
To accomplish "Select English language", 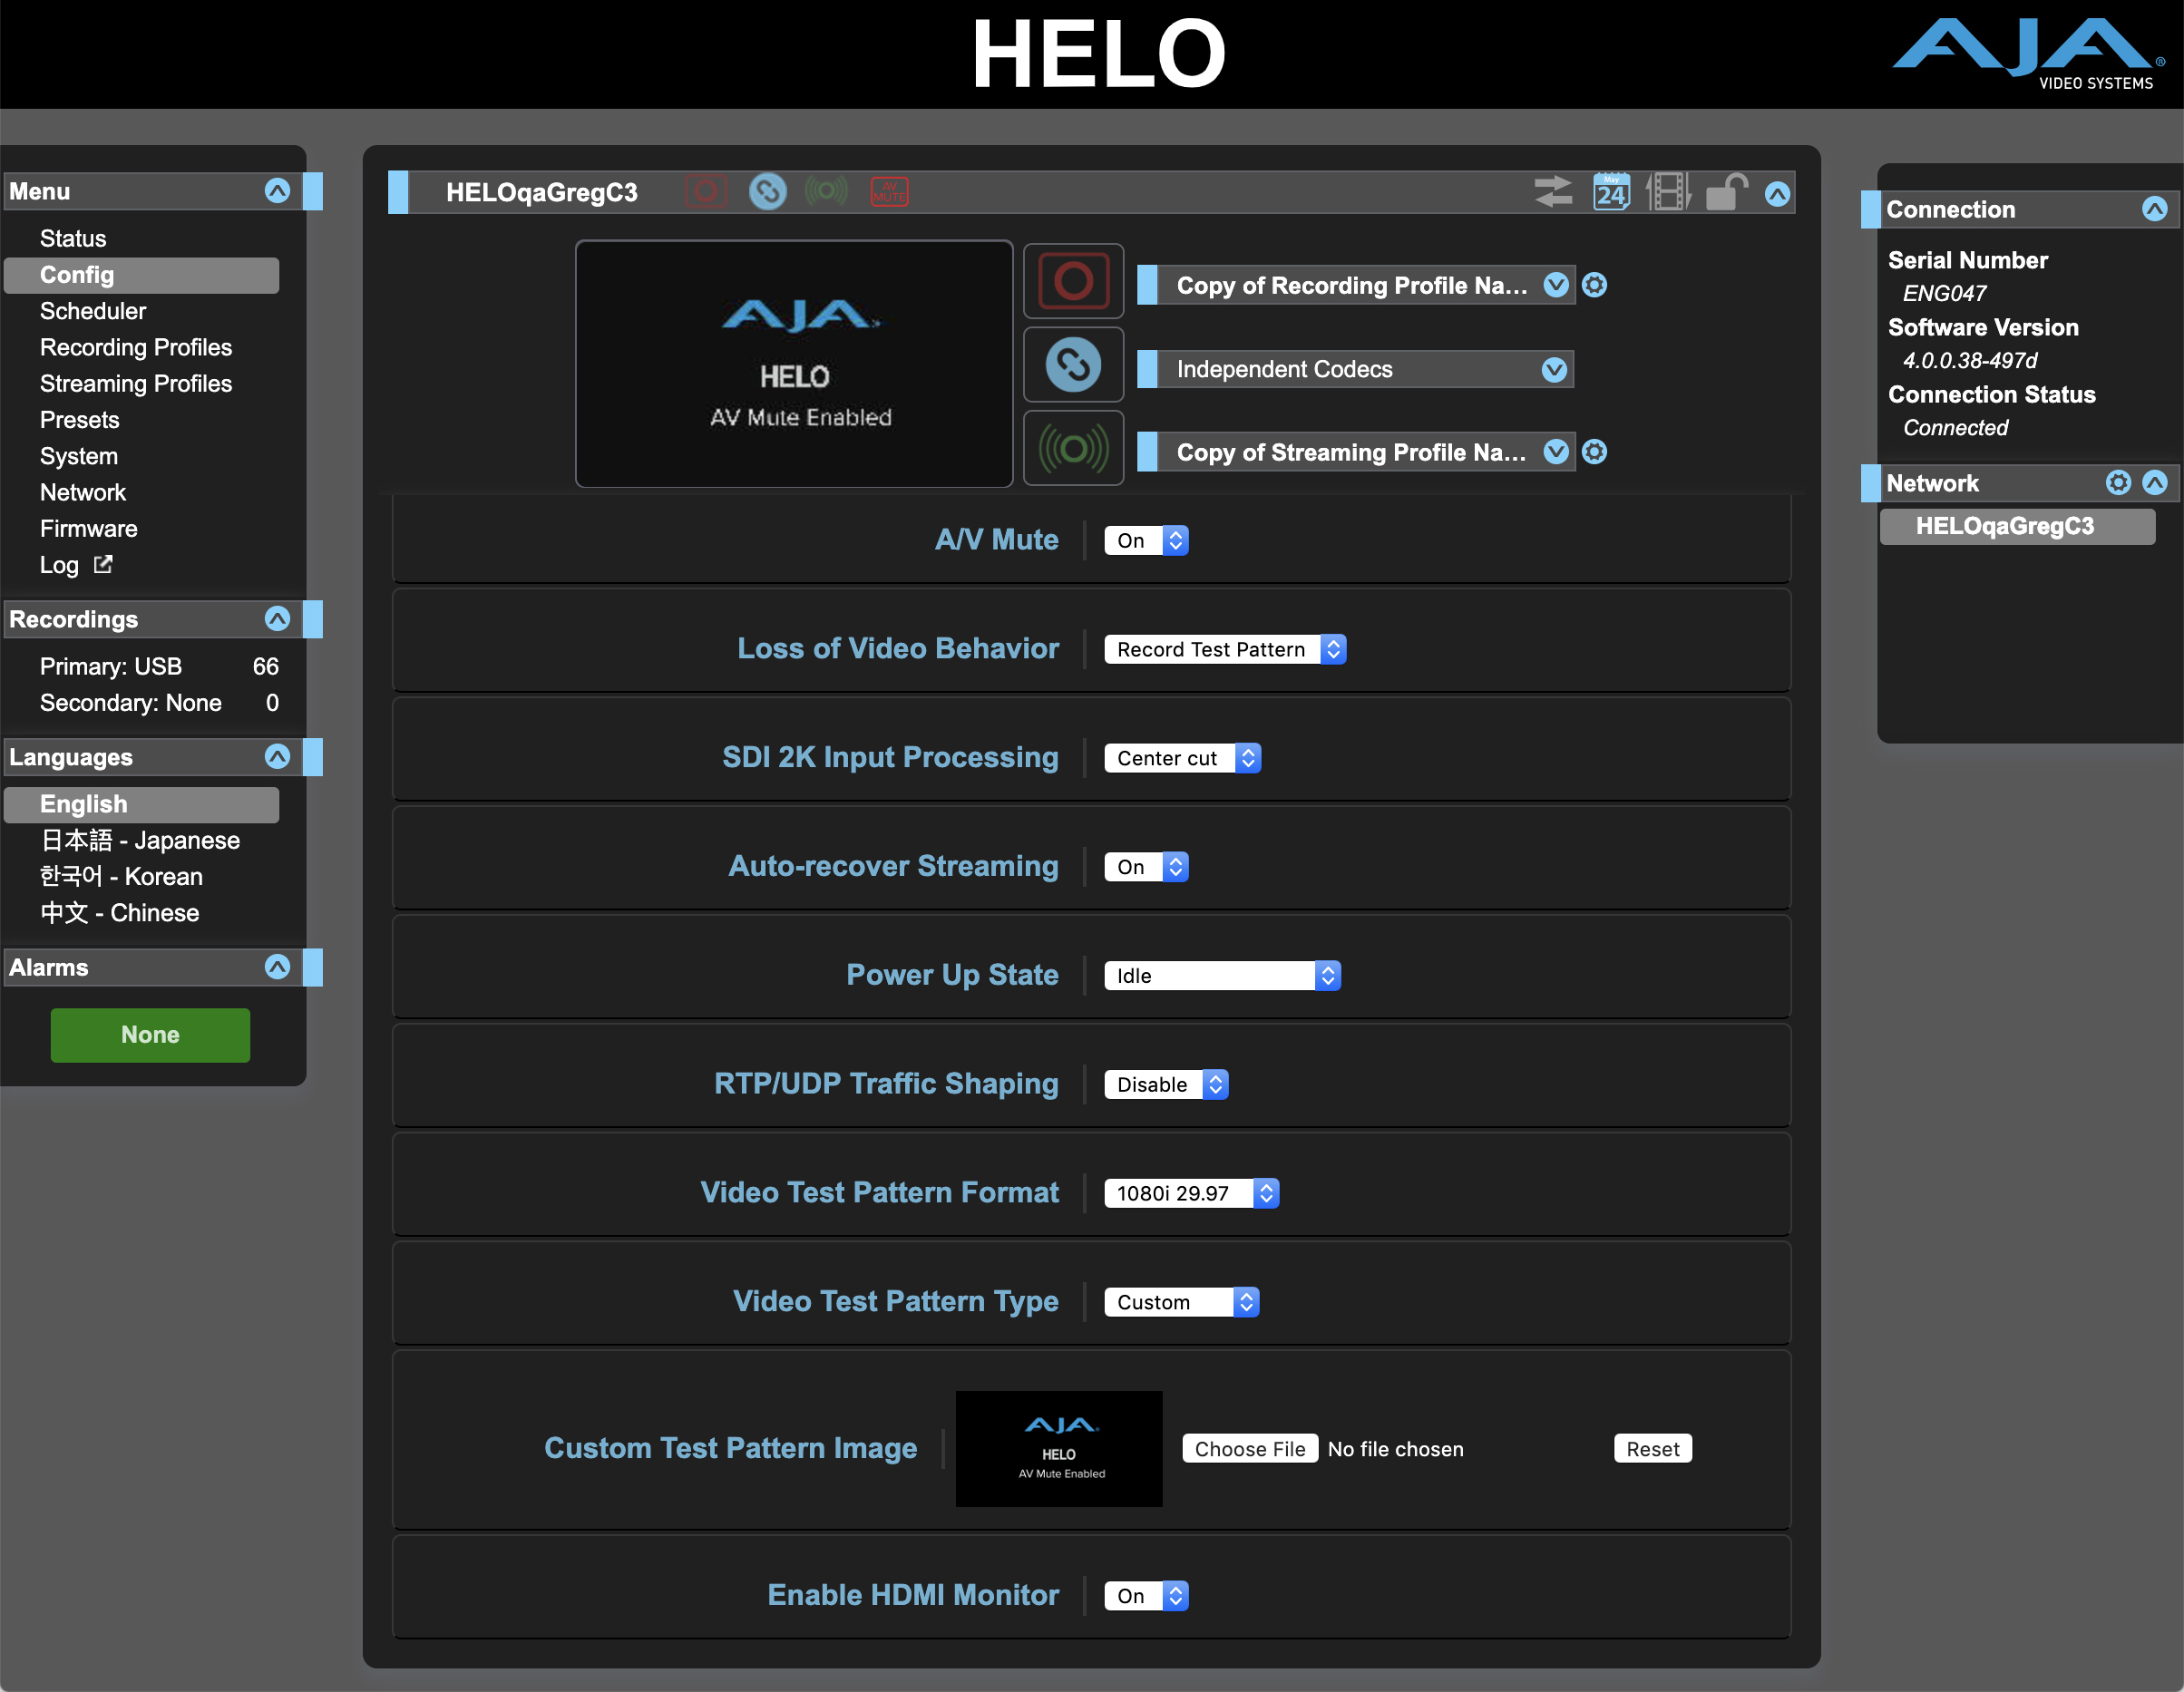I will tap(141, 804).
